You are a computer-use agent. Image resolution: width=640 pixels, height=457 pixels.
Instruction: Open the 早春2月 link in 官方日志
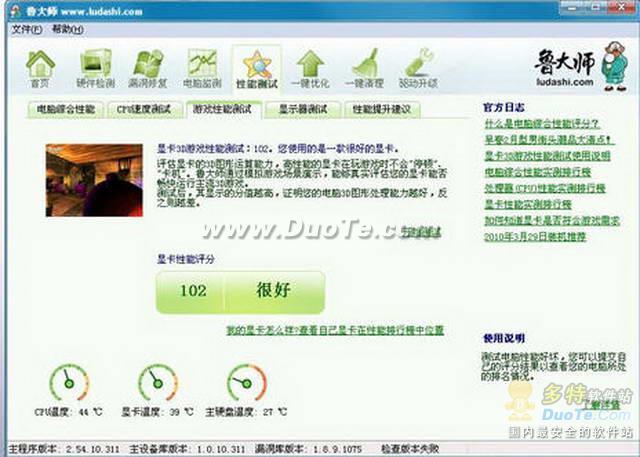pos(549,140)
